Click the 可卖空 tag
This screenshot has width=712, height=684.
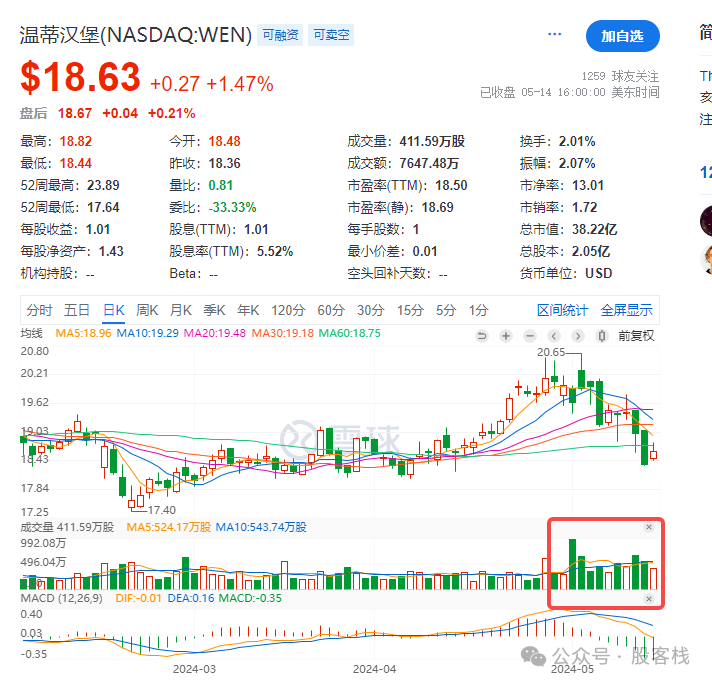coord(331,35)
